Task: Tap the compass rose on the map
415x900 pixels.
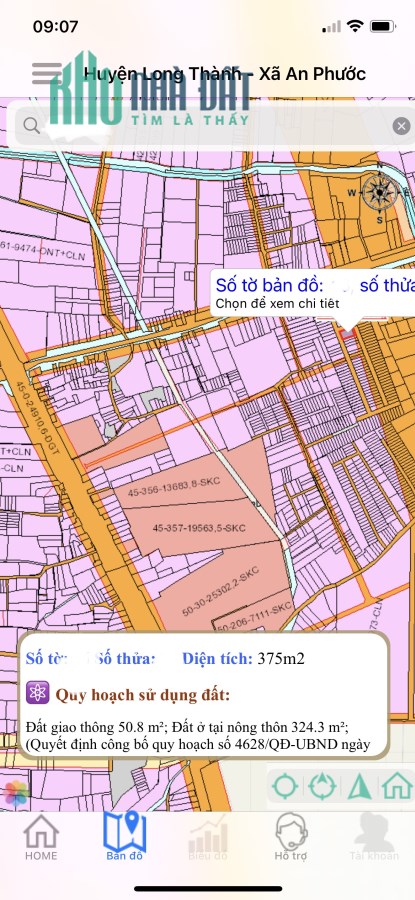Action: point(379,192)
